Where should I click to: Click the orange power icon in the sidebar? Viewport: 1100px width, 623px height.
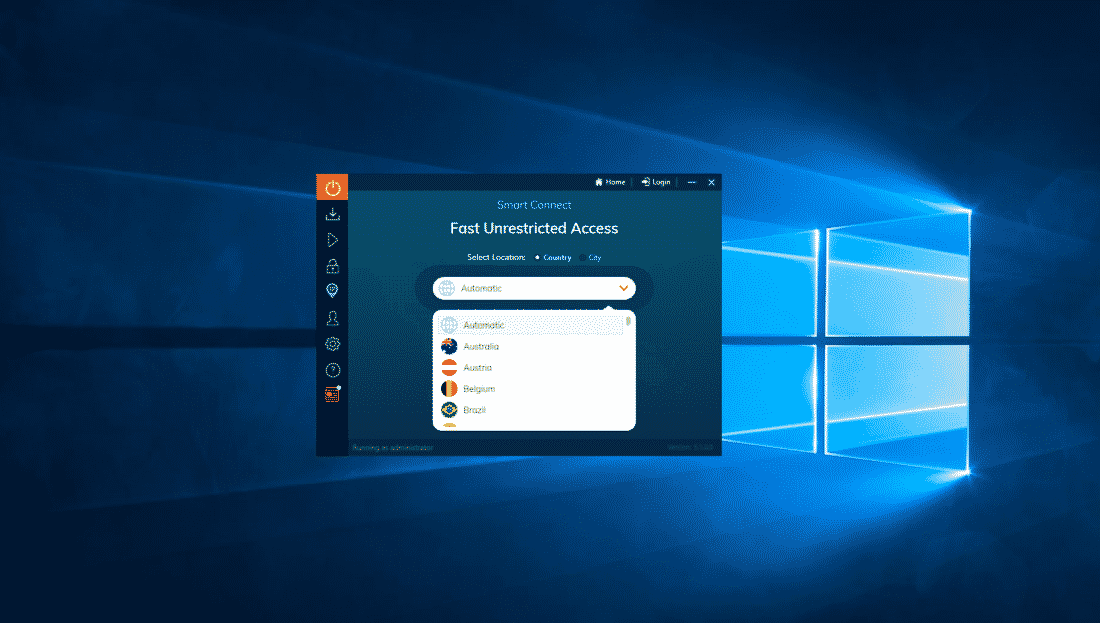click(333, 187)
